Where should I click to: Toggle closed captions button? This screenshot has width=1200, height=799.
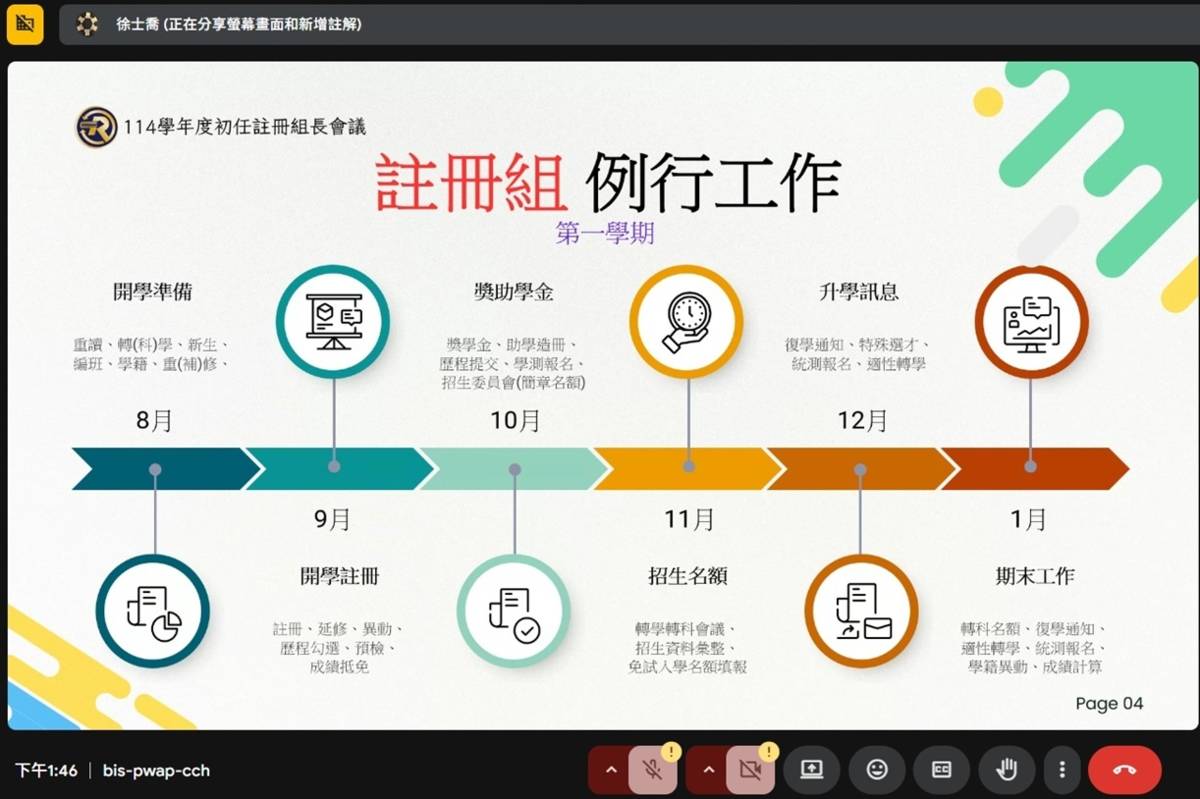click(942, 770)
